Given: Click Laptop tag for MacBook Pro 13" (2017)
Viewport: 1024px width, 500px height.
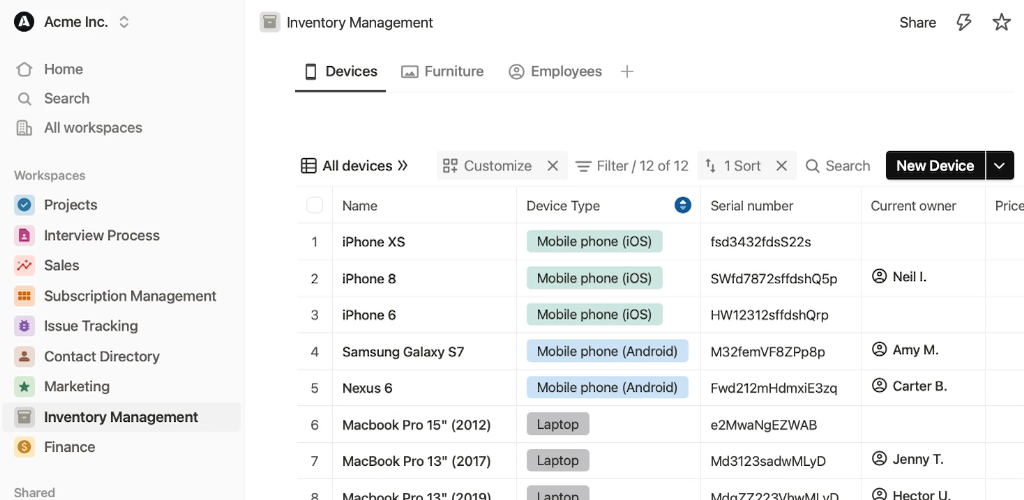Looking at the screenshot, I should click(558, 461).
